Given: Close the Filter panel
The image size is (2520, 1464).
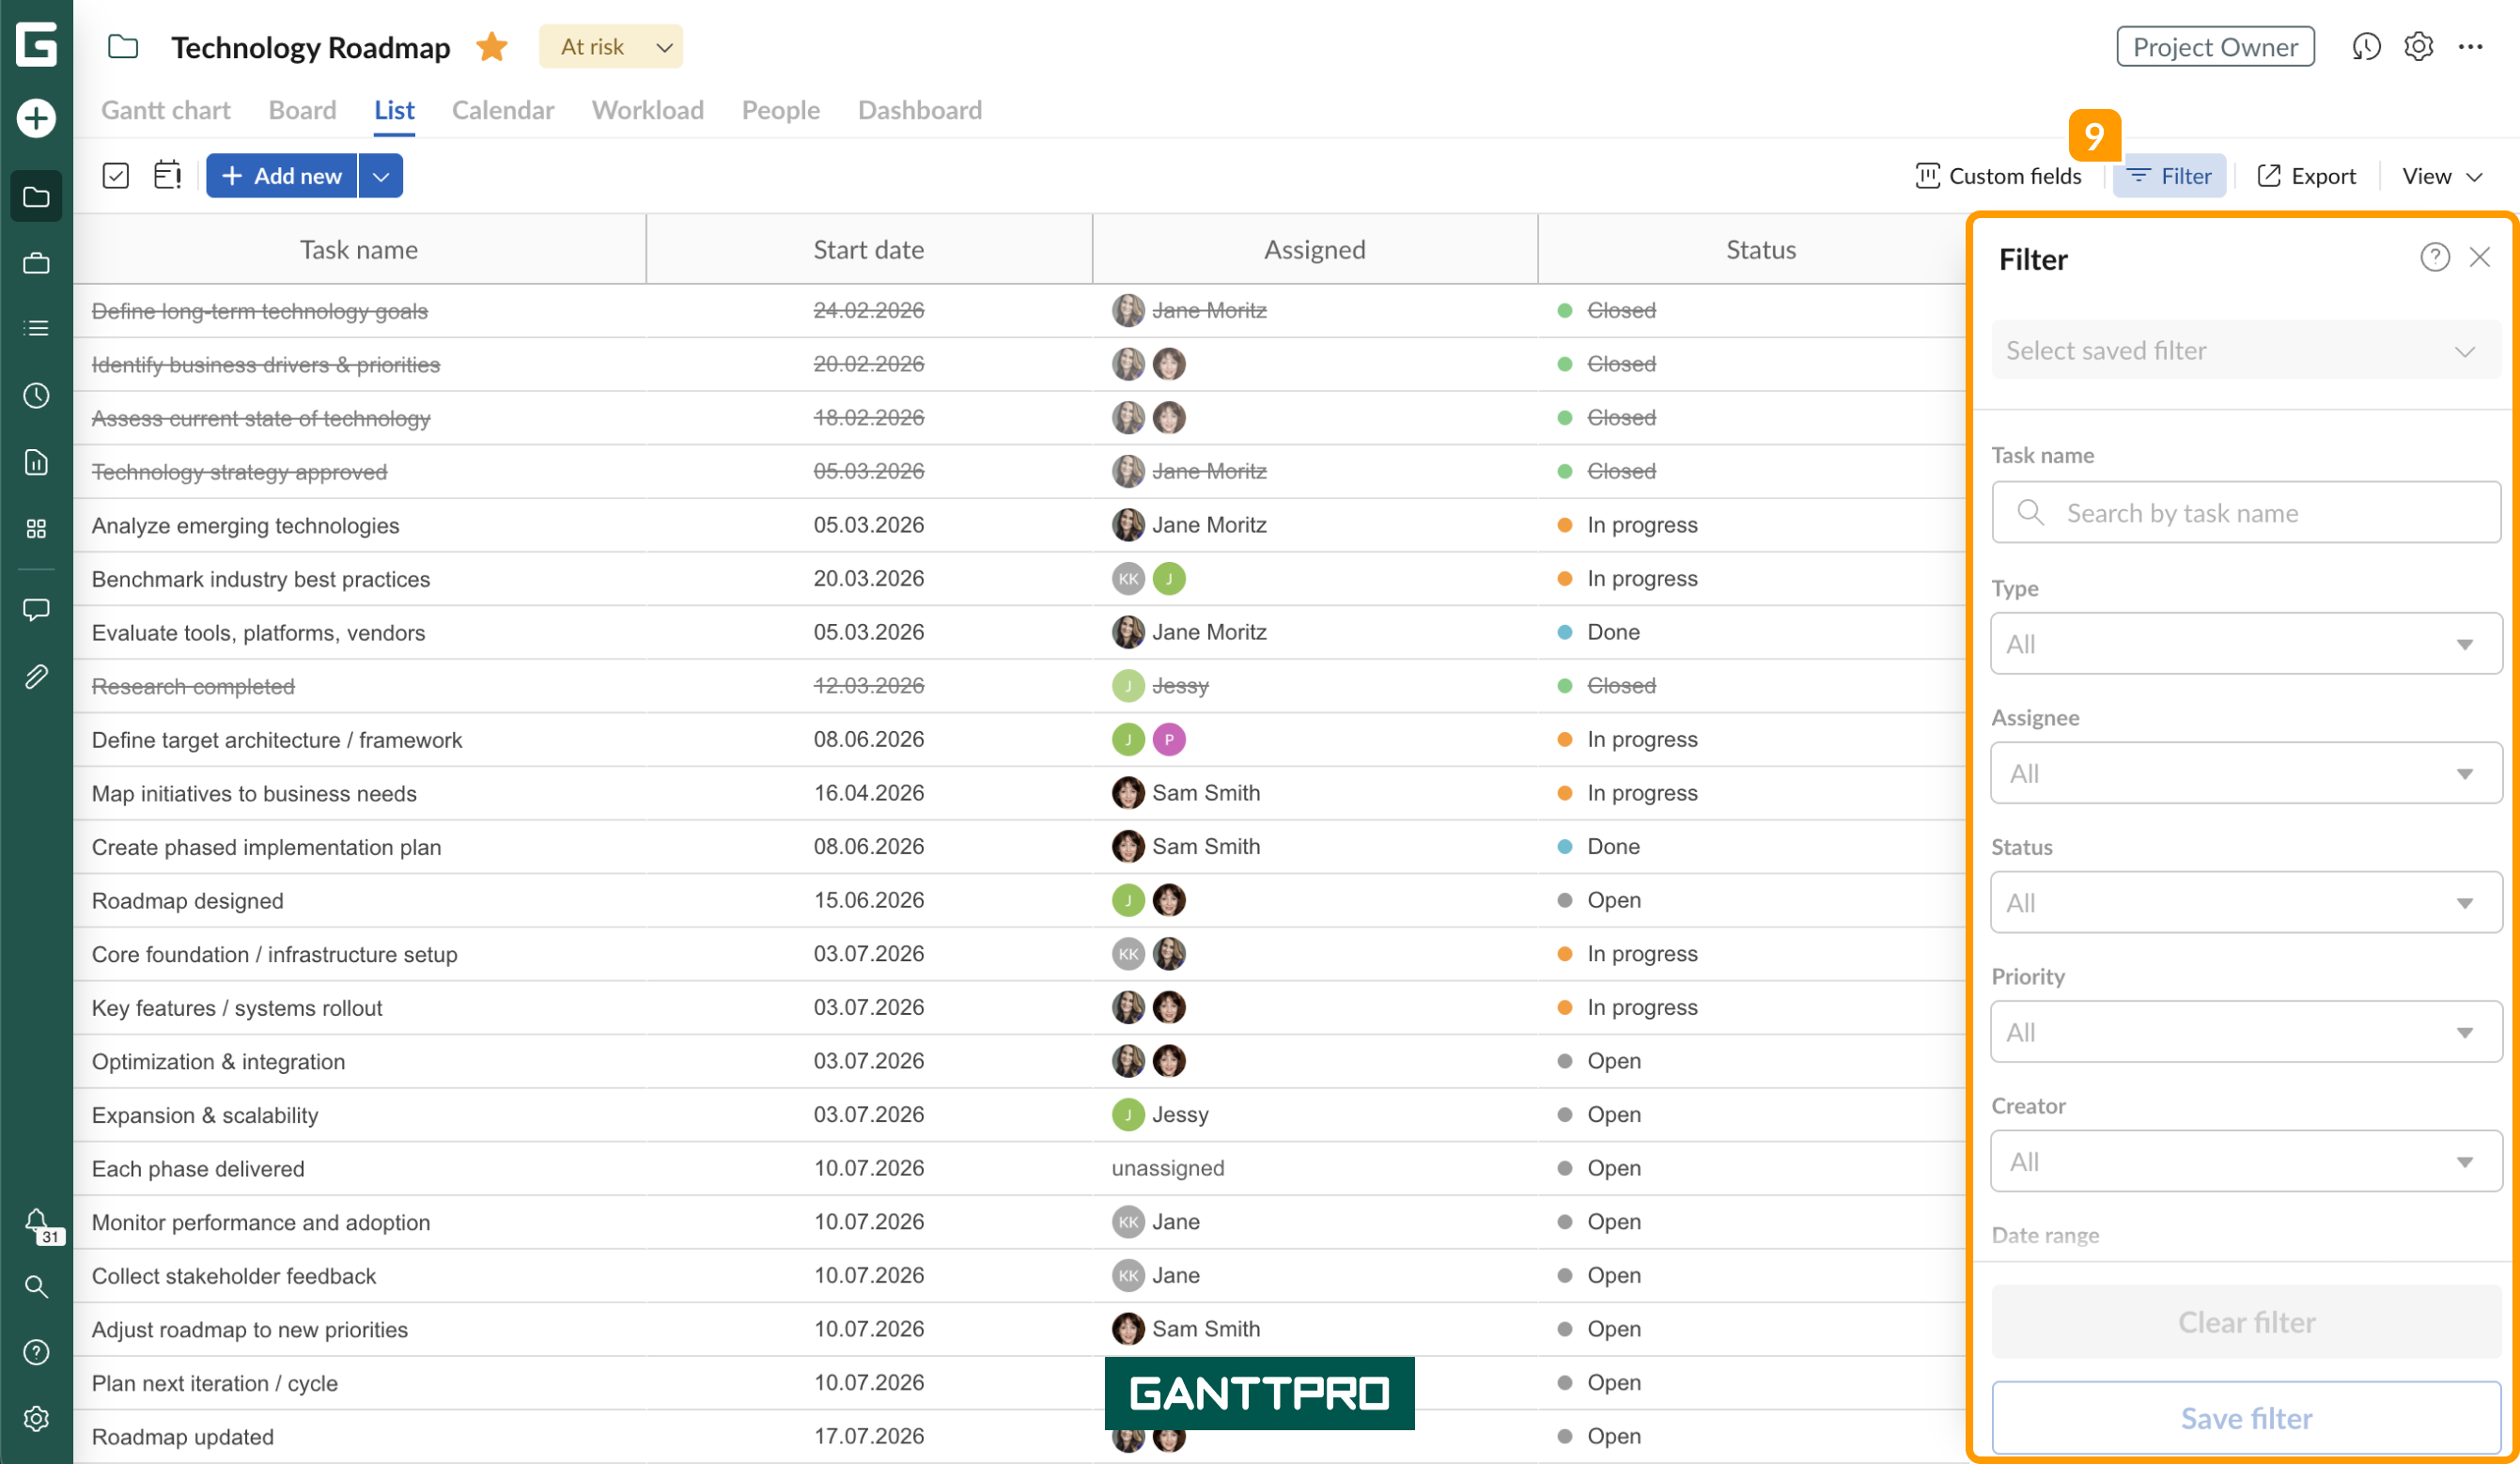Looking at the screenshot, I should [x=2479, y=257].
